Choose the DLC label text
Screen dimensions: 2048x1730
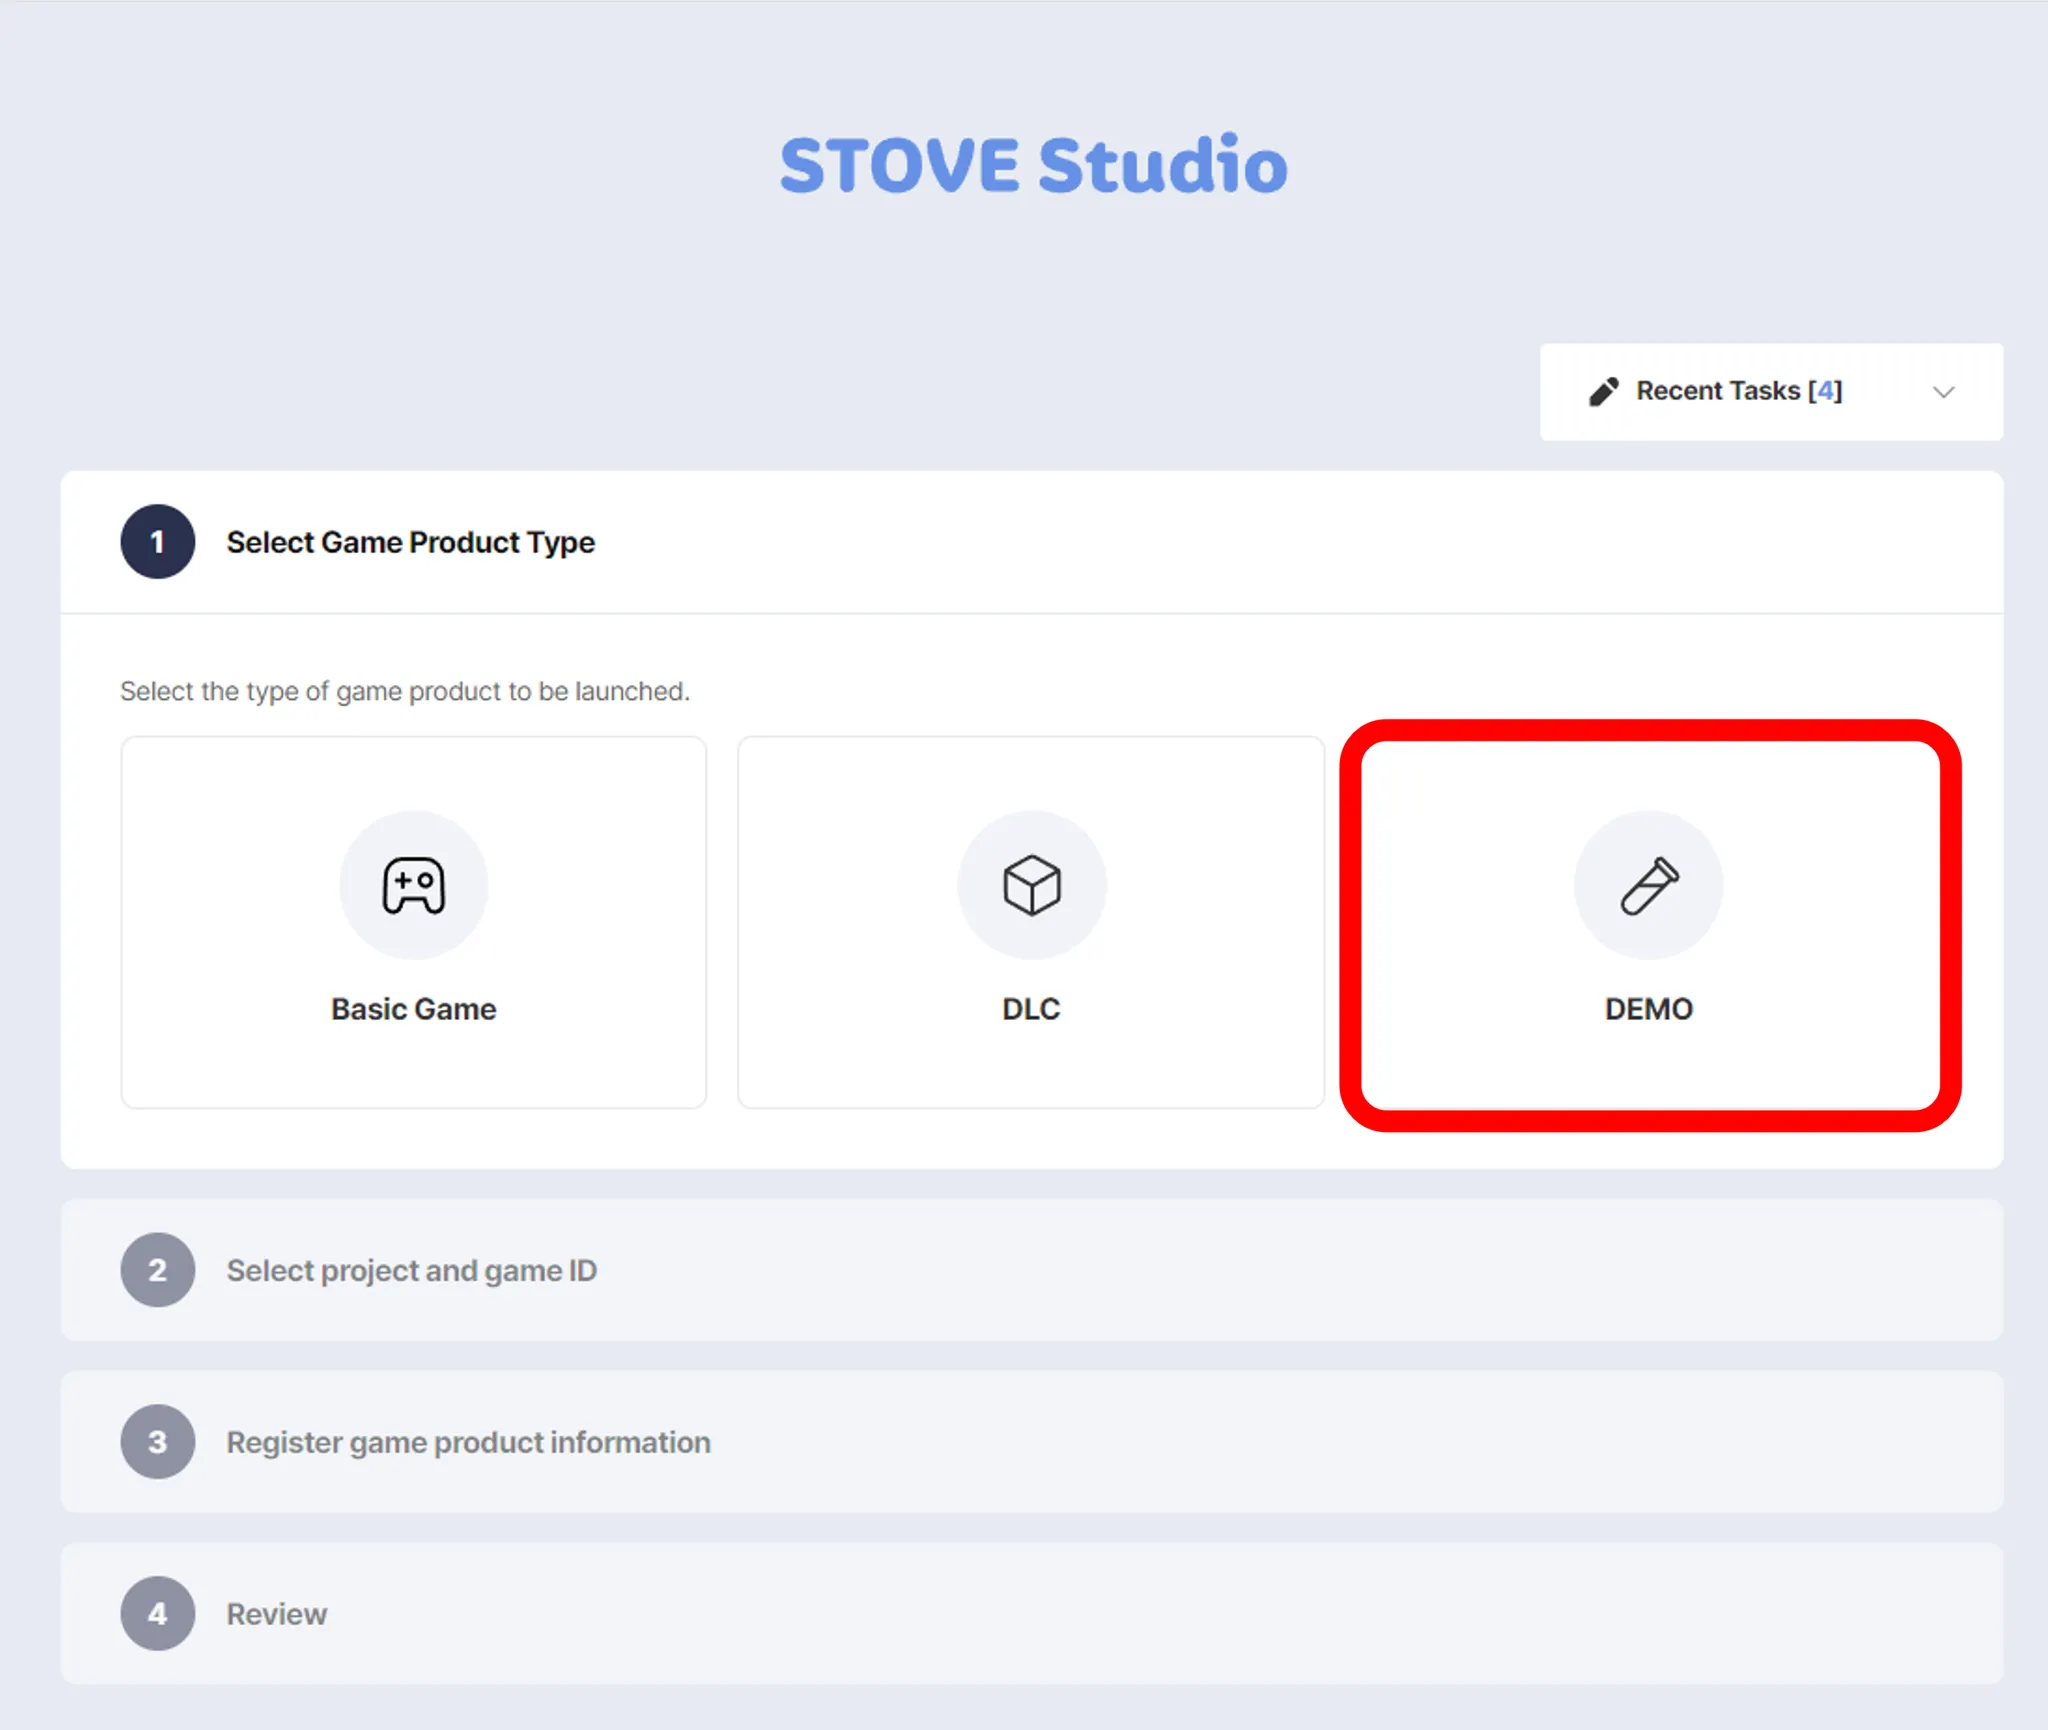pyautogui.click(x=1031, y=1009)
